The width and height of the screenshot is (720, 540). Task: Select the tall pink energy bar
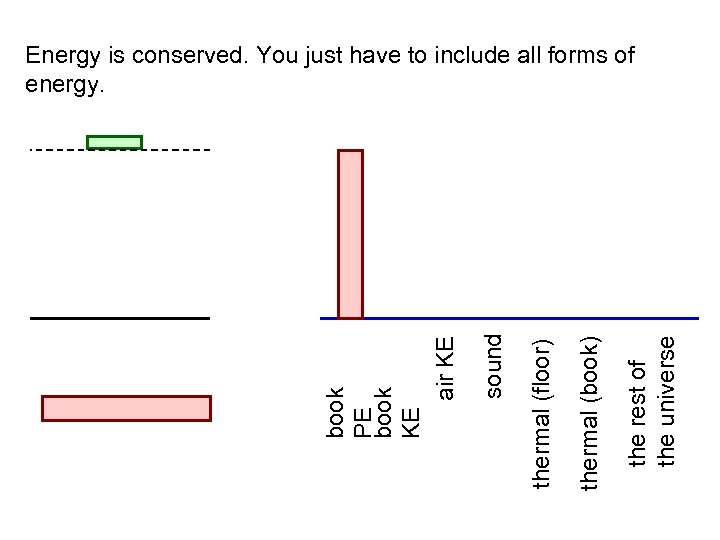350,233
